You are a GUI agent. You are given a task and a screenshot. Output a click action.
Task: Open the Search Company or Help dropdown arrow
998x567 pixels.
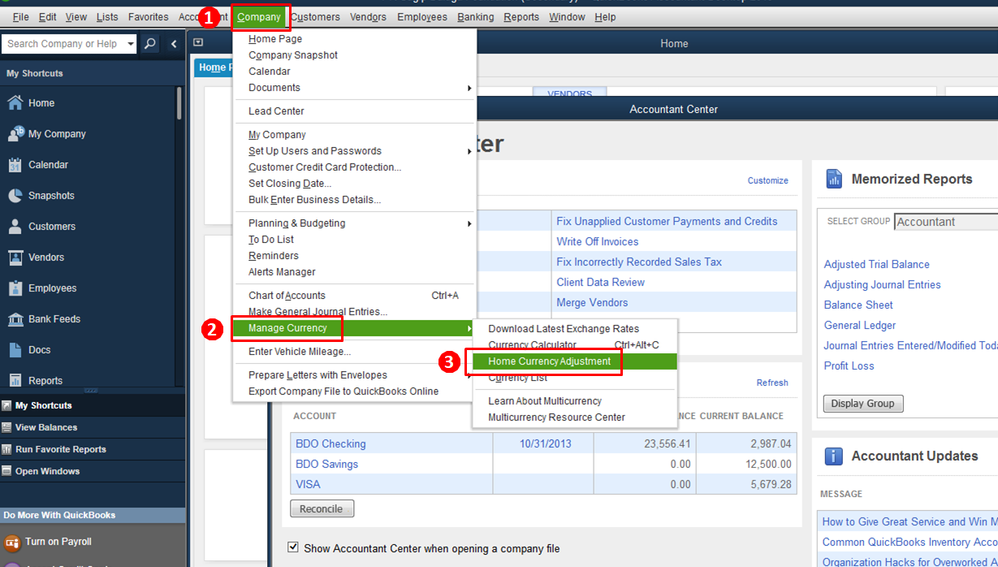point(130,43)
